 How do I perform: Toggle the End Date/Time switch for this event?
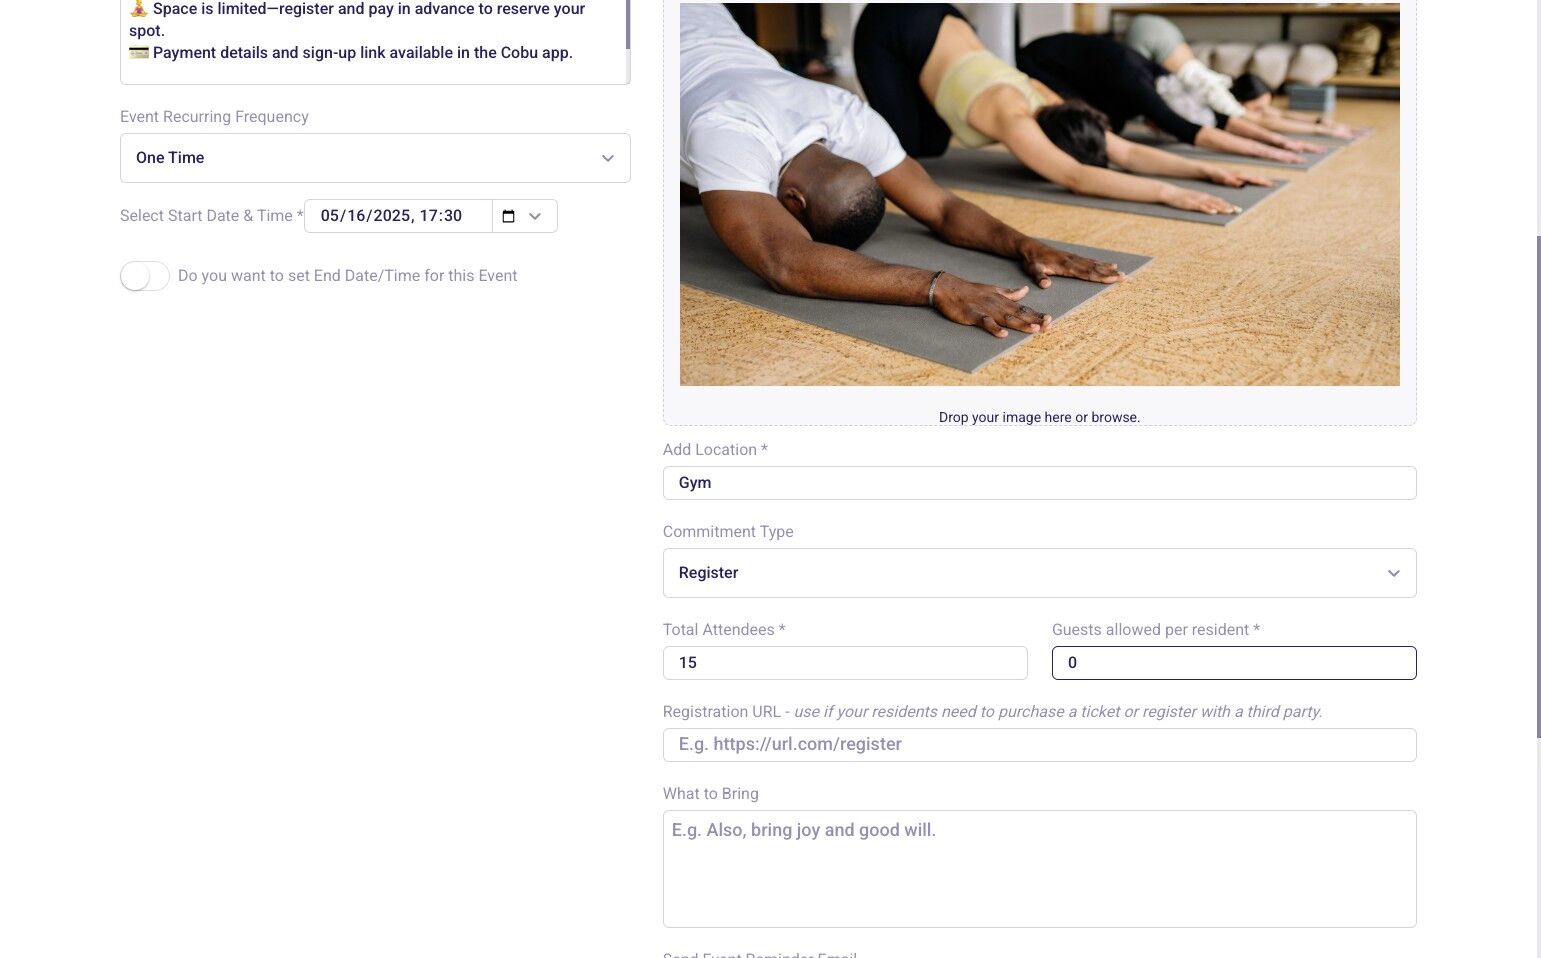point(145,276)
